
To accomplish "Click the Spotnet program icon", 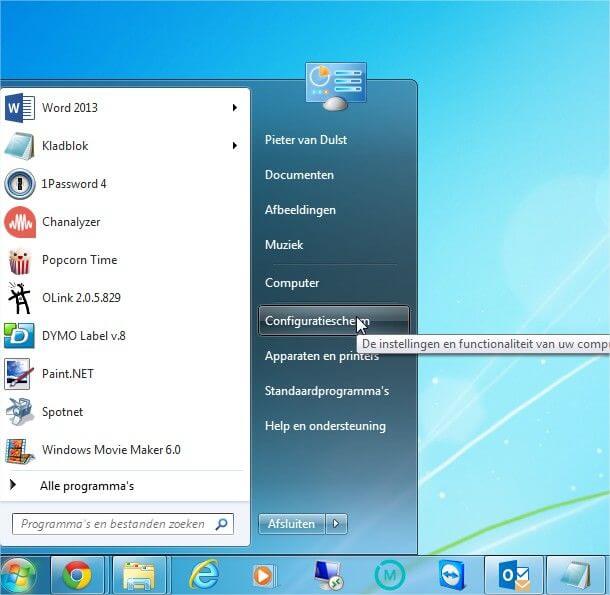I will click(x=18, y=411).
